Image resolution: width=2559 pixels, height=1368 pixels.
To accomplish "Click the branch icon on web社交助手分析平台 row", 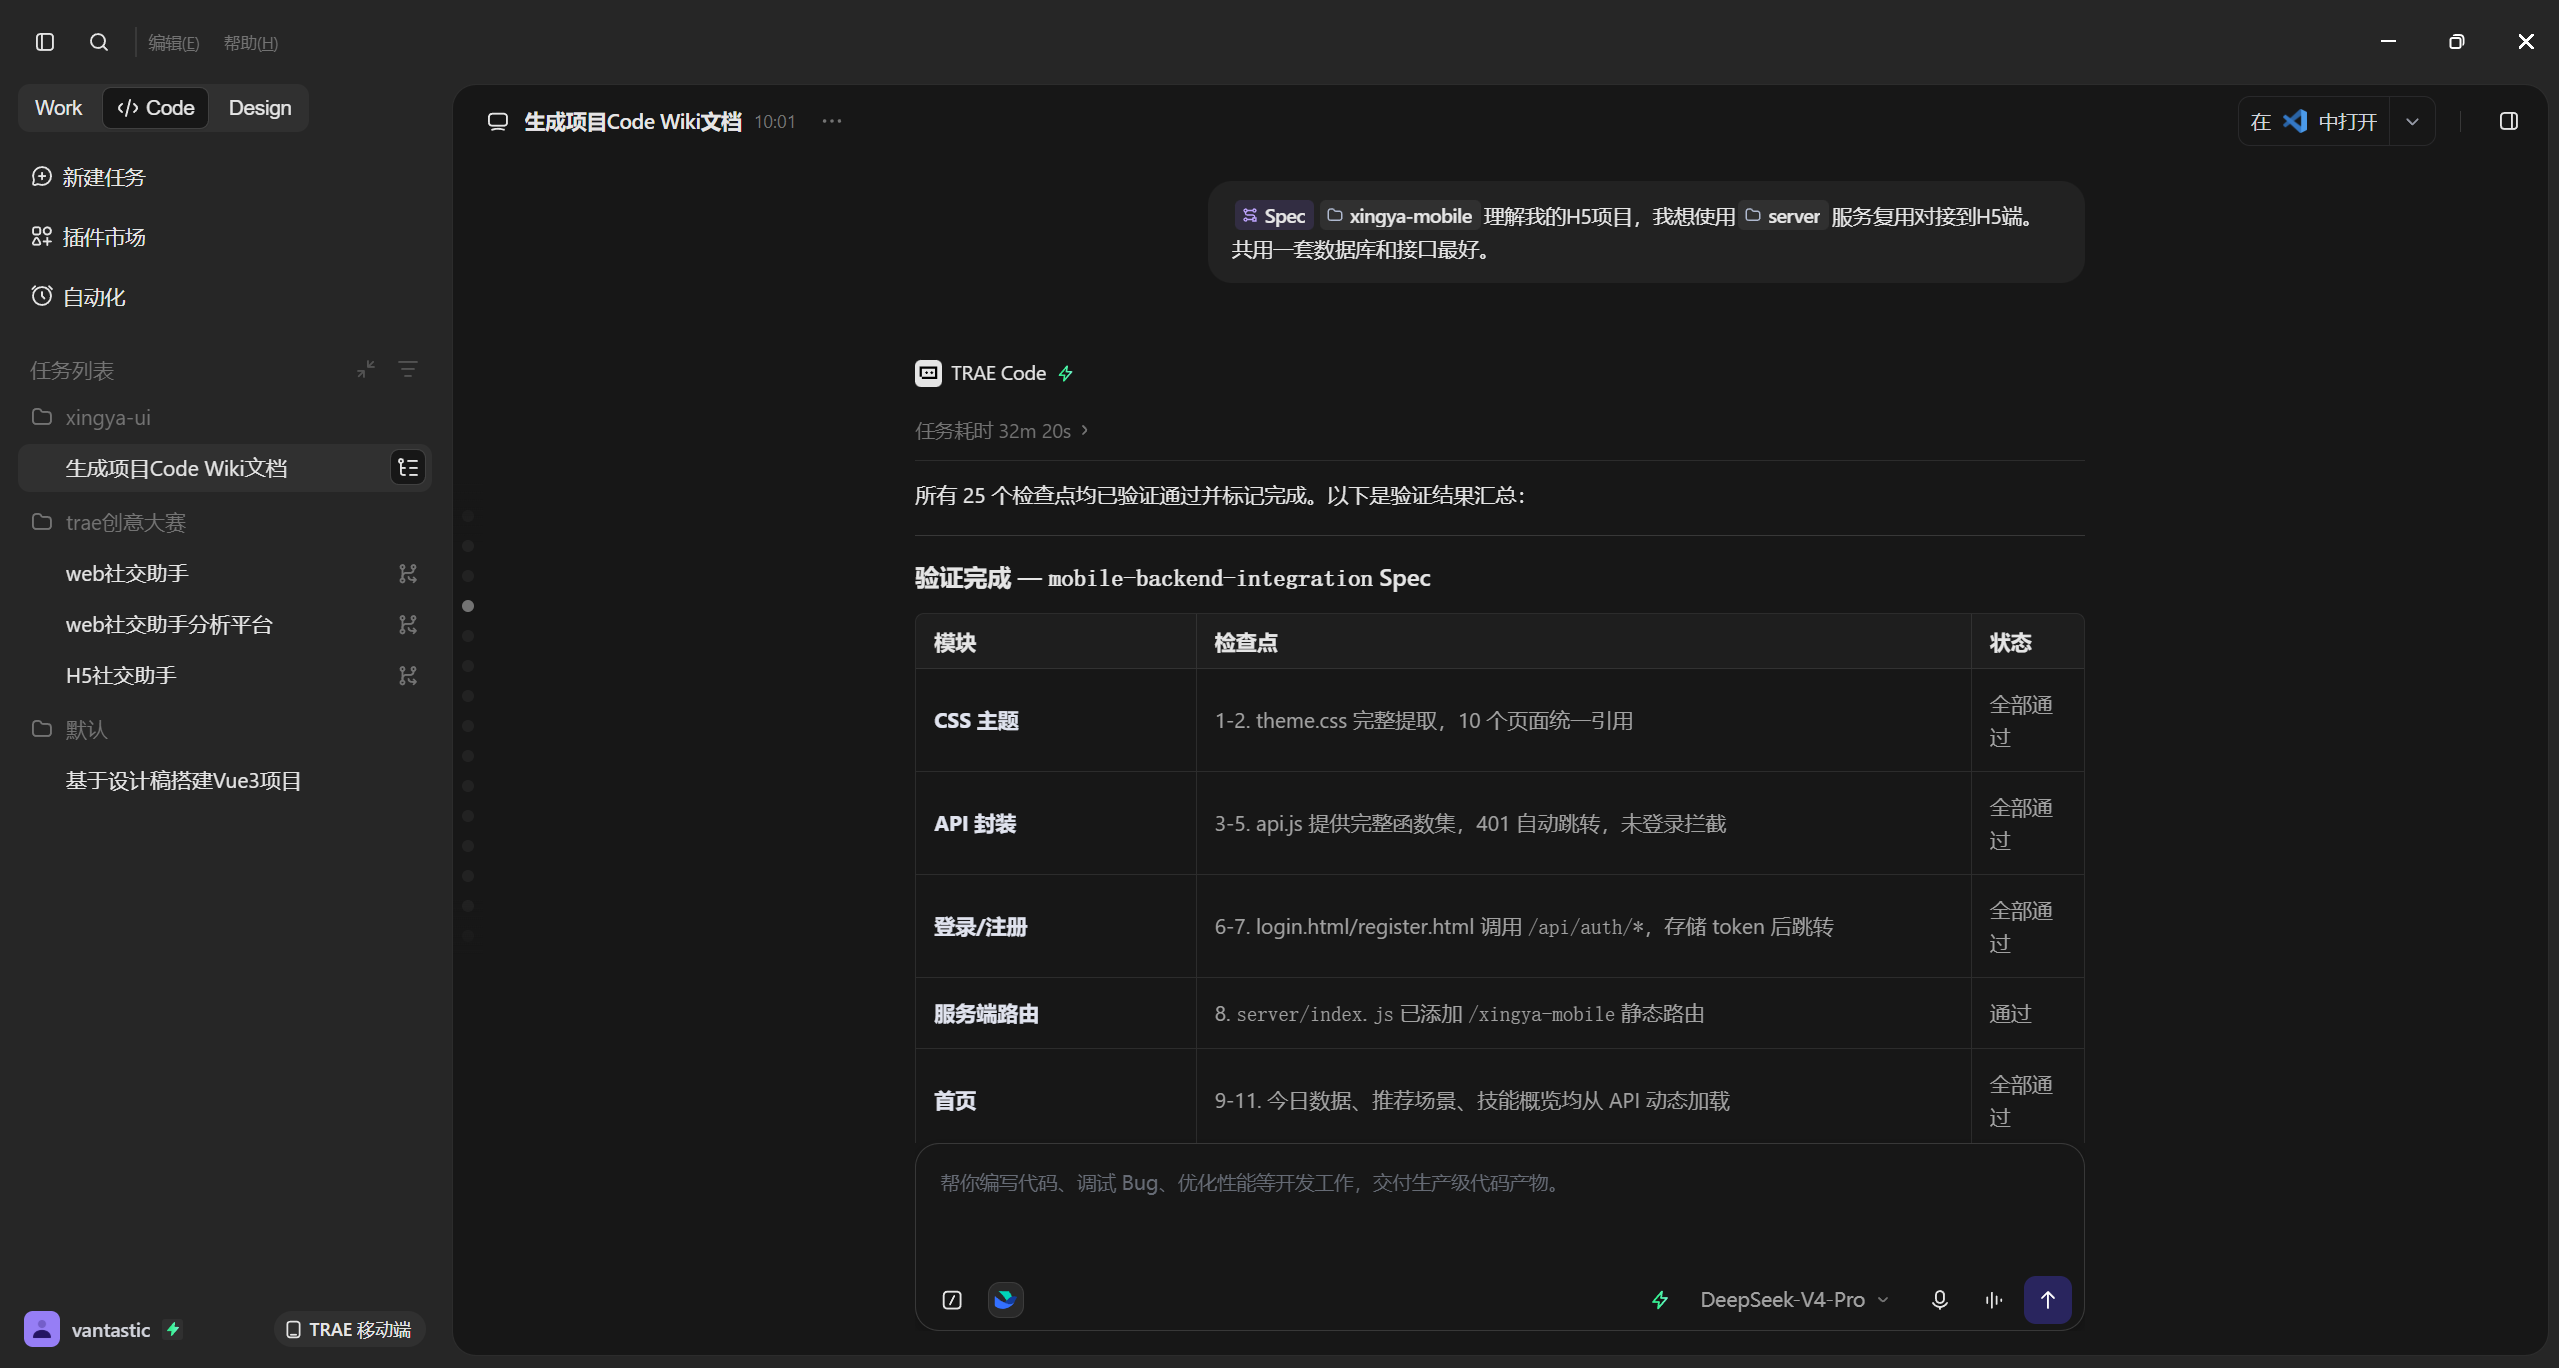I will click(408, 625).
